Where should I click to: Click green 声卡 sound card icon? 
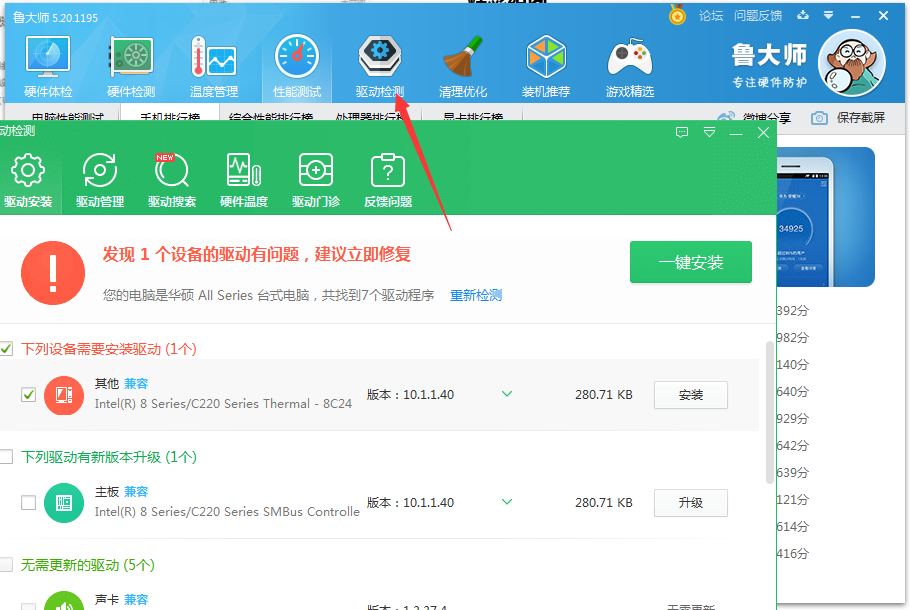tap(64, 601)
